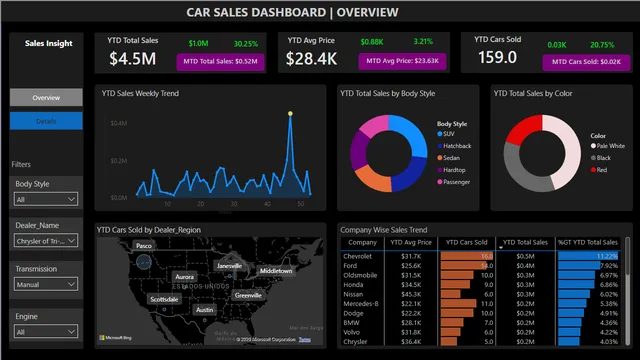This screenshot has height=360, width=640.
Task: Click the 159.0 YTD Cars Sold value
Action: click(498, 58)
